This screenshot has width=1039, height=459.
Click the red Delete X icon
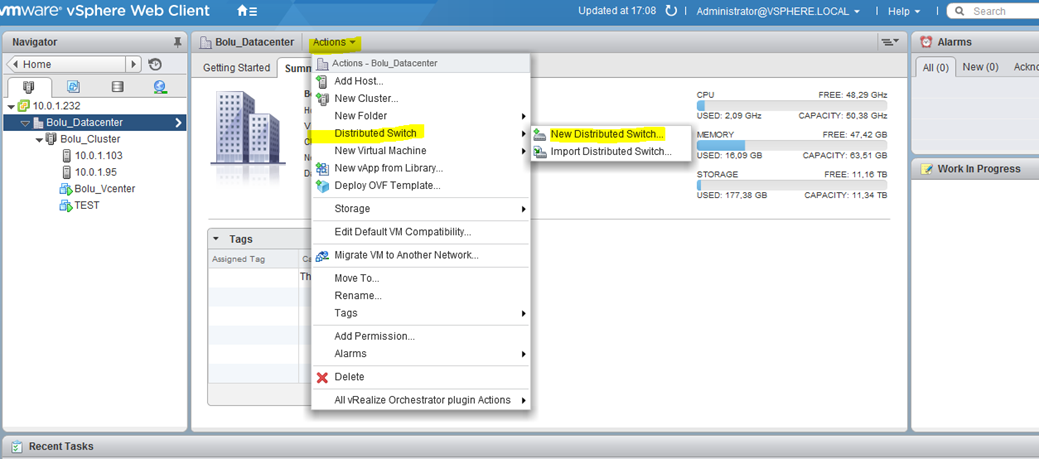tap(323, 378)
